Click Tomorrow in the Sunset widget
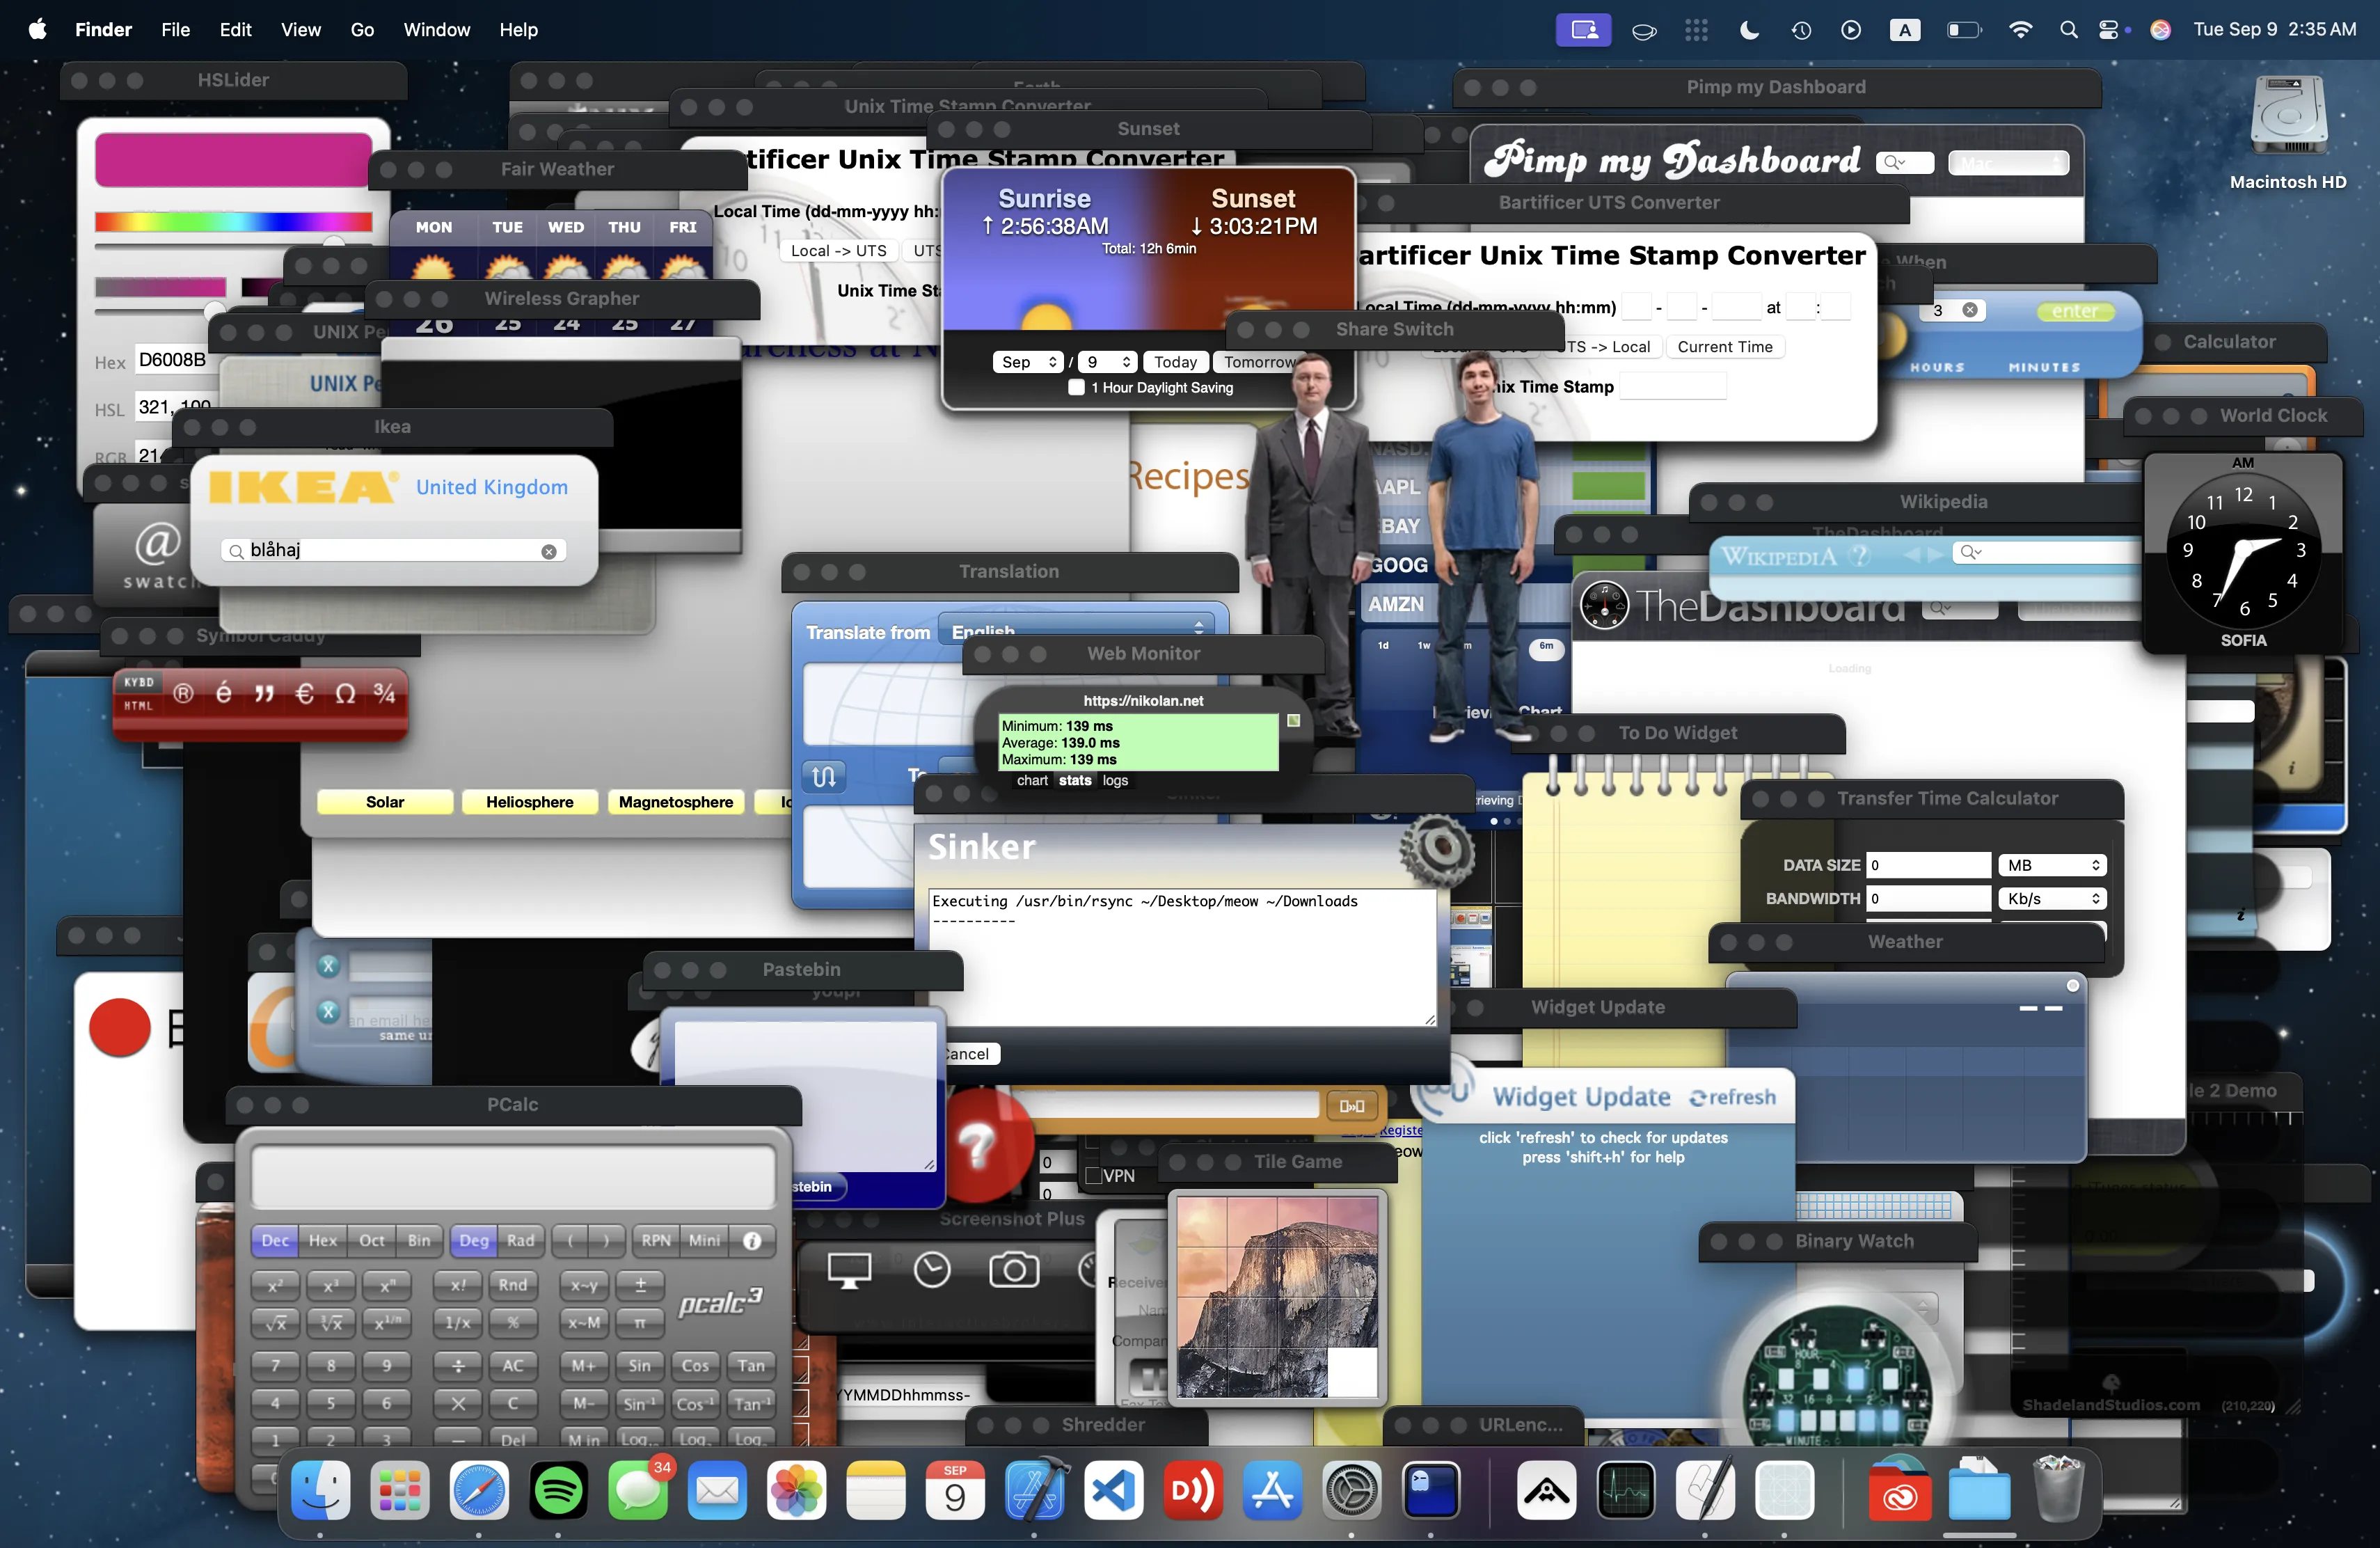2380x1548 pixels. pos(1258,362)
